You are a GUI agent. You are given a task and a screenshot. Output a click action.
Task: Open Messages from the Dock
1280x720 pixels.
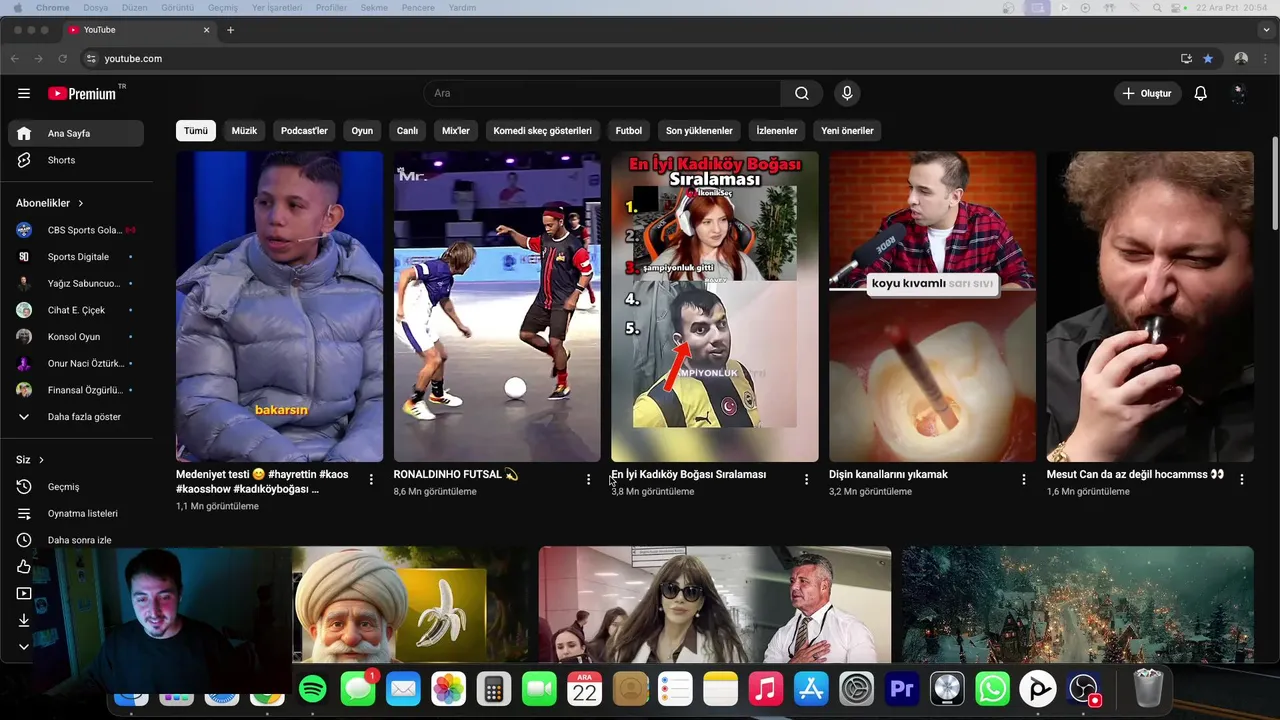(357, 689)
